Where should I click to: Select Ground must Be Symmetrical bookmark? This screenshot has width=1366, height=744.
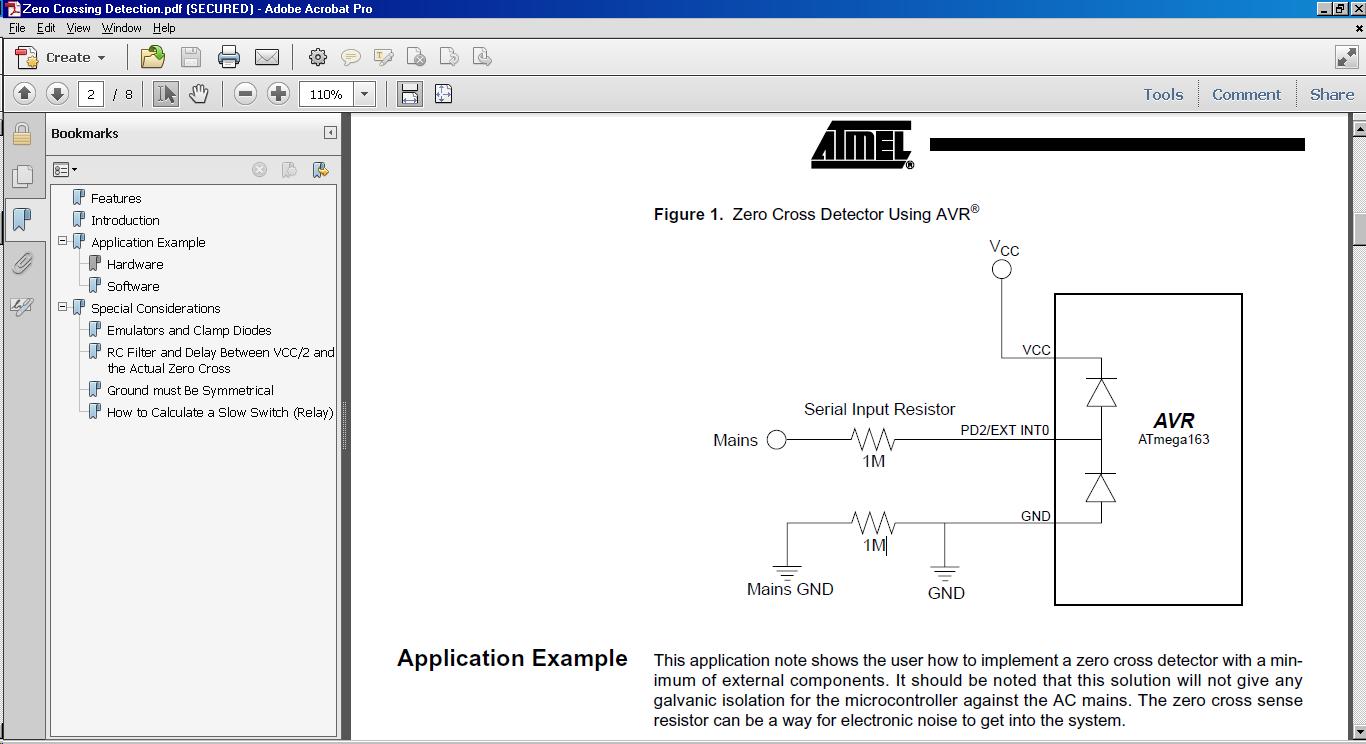point(190,390)
